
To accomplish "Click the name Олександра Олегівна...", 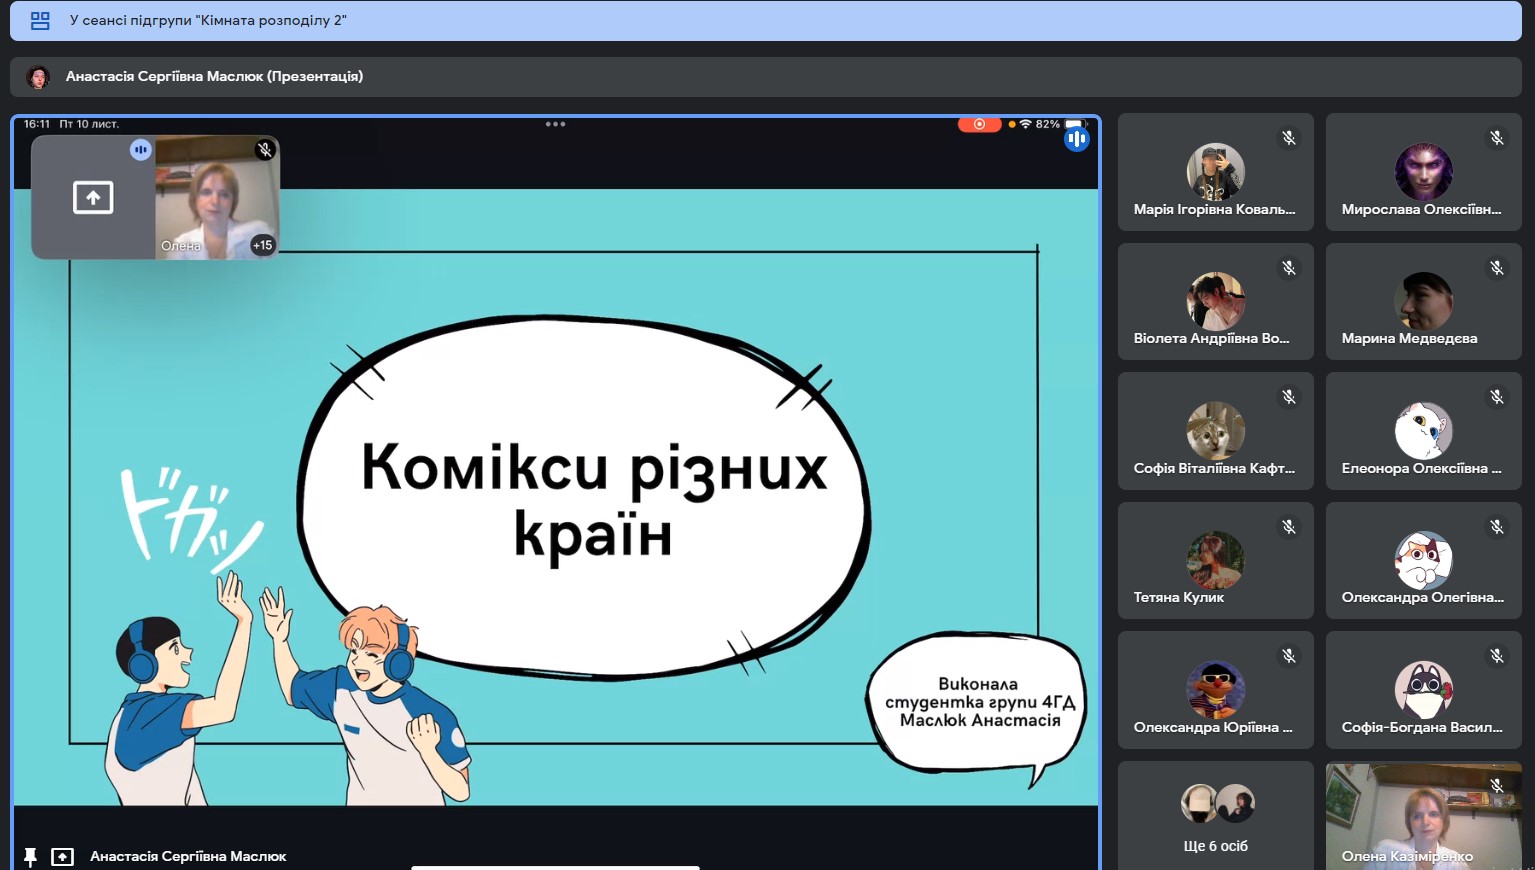I will point(1422,598).
